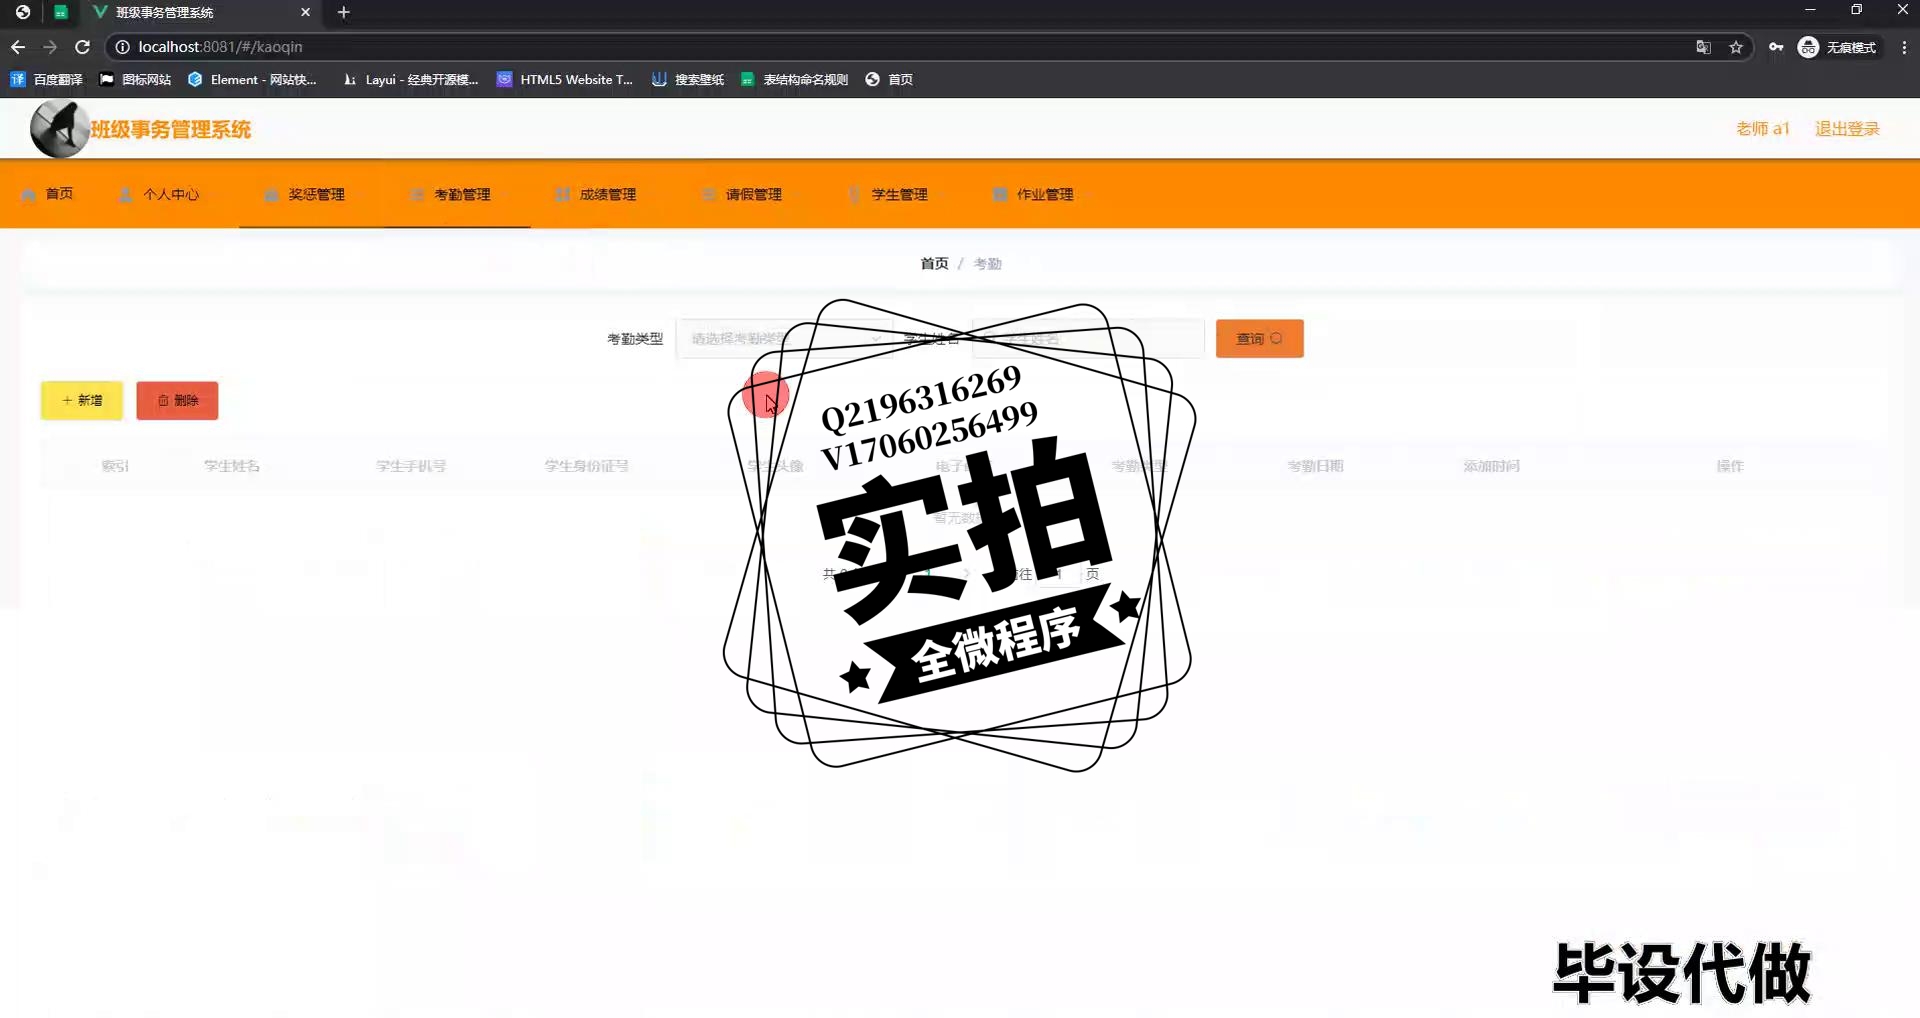The width and height of the screenshot is (1920, 1018).
Task: Click 考勤日期 column header
Action: [x=1315, y=466]
